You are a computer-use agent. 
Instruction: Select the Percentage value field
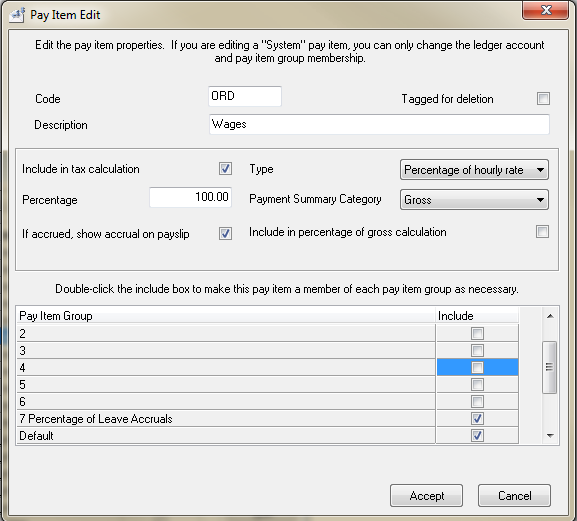pos(190,197)
